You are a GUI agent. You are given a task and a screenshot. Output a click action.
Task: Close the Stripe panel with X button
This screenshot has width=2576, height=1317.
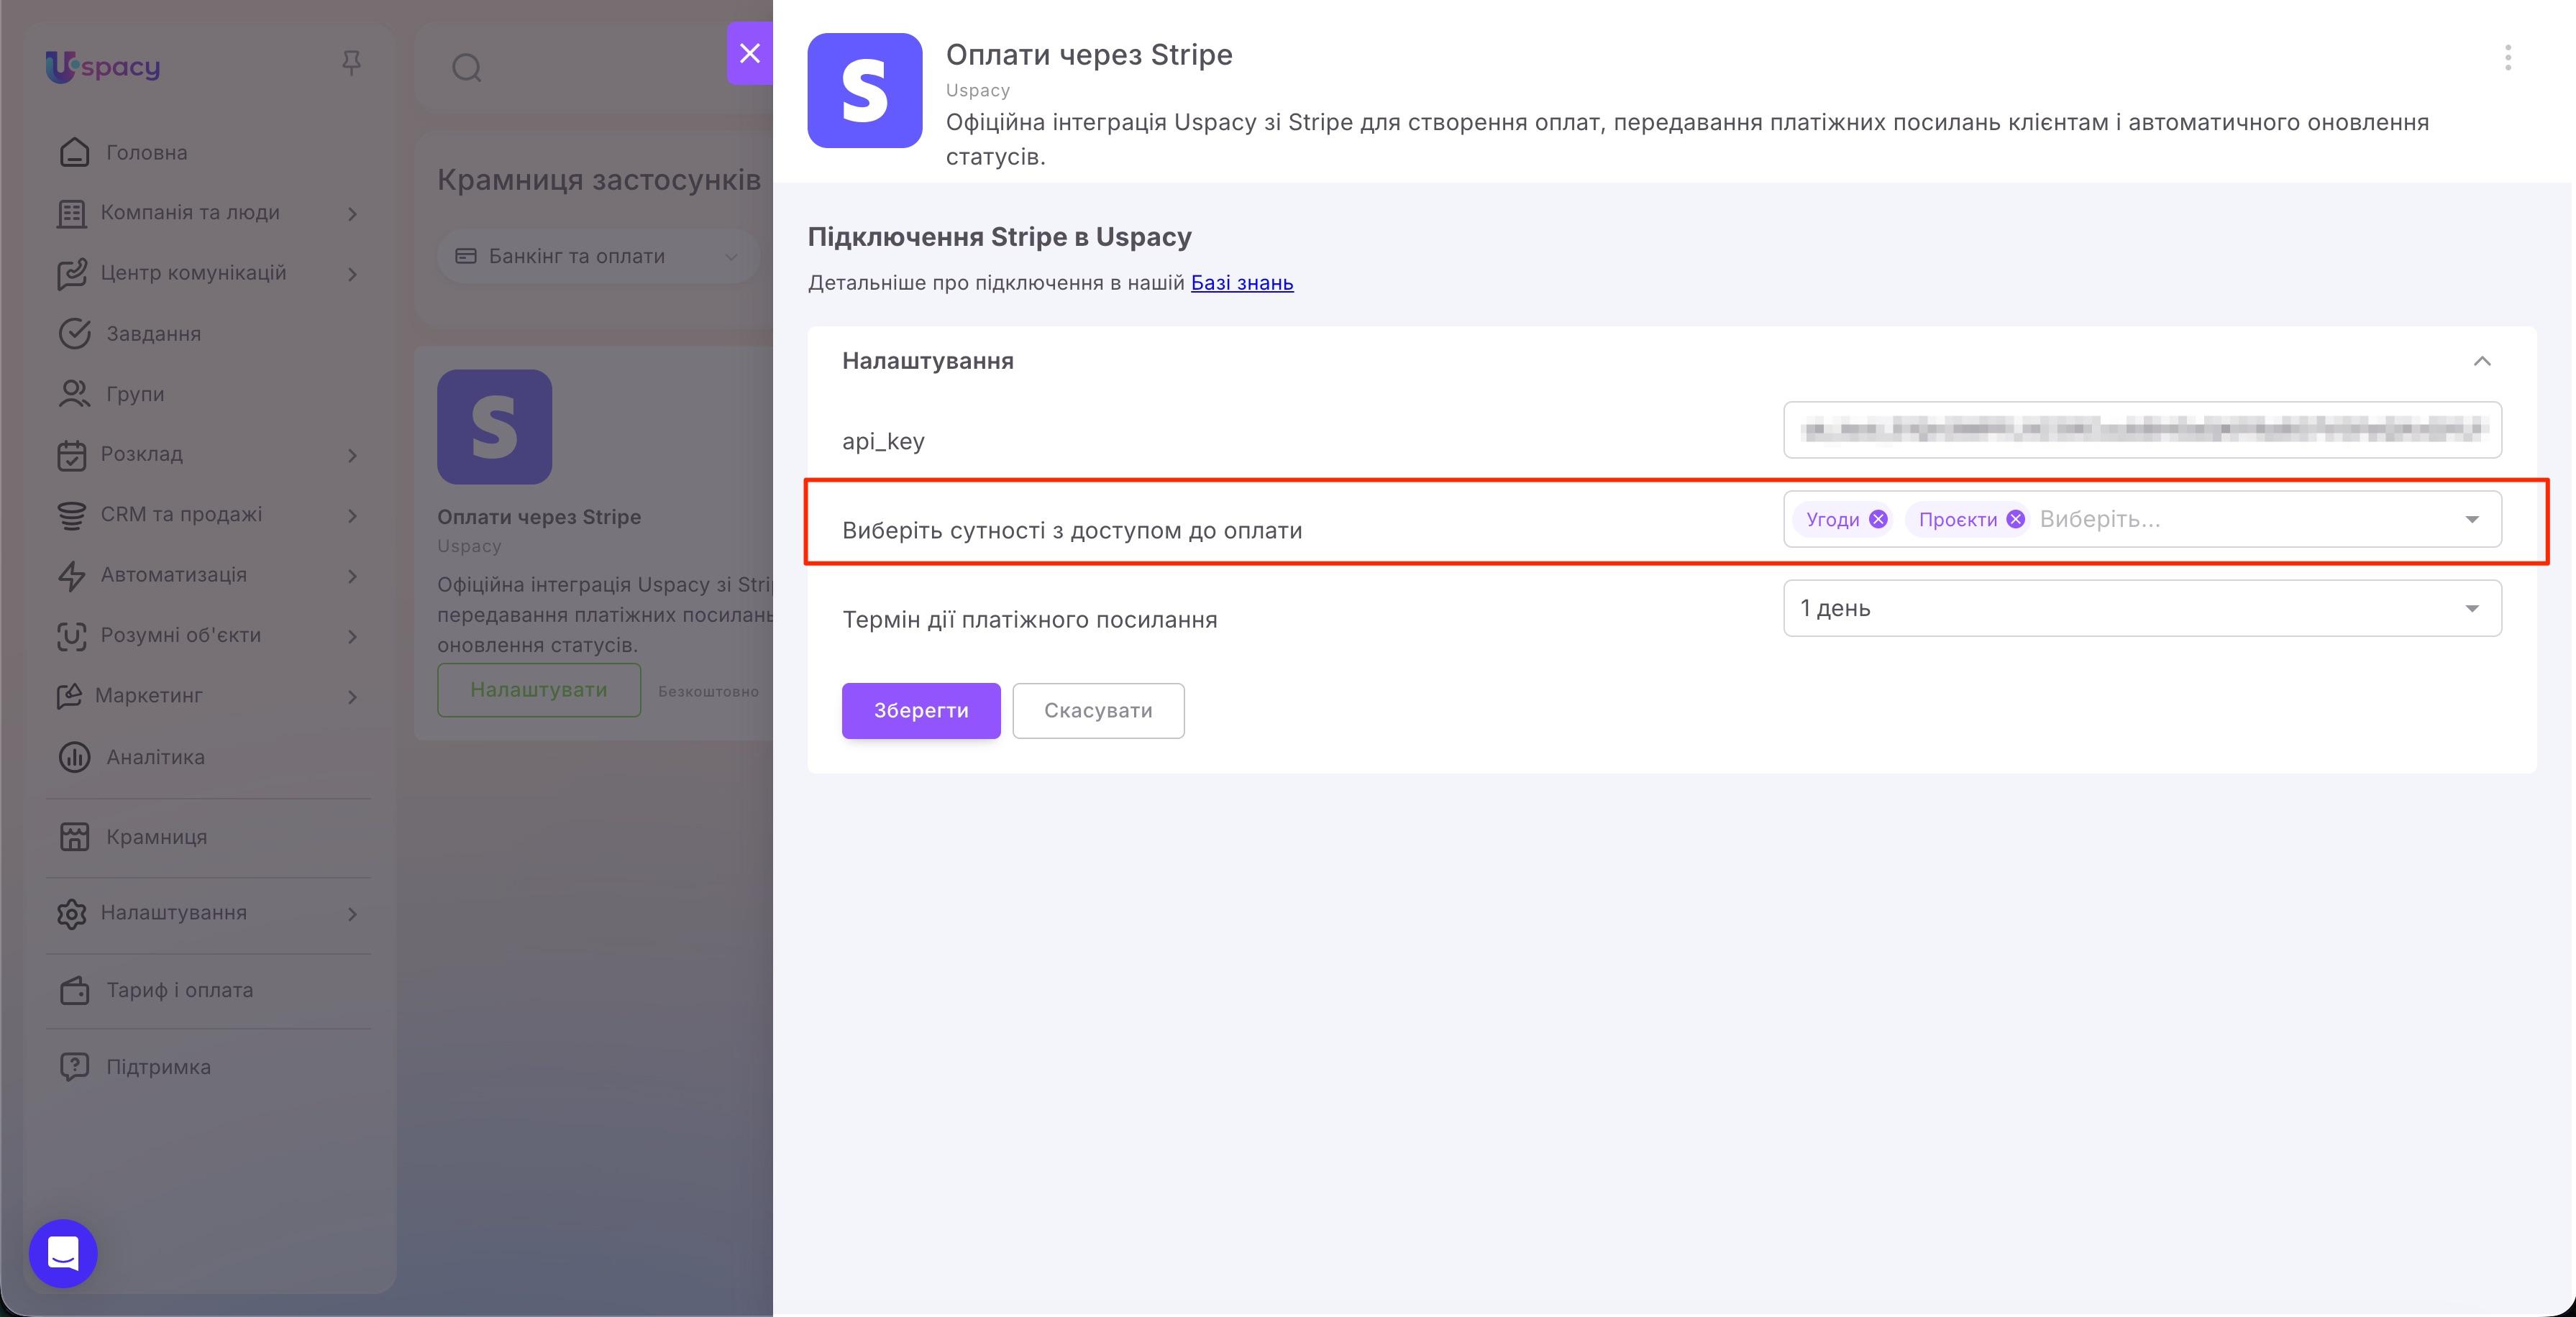click(x=749, y=53)
